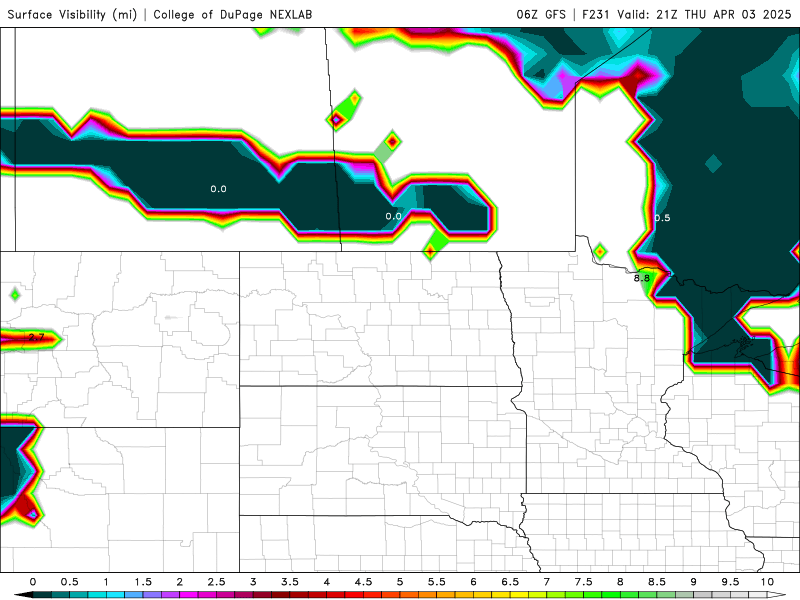
Task: Click the color scale tick label "1"
Action: click(106, 582)
